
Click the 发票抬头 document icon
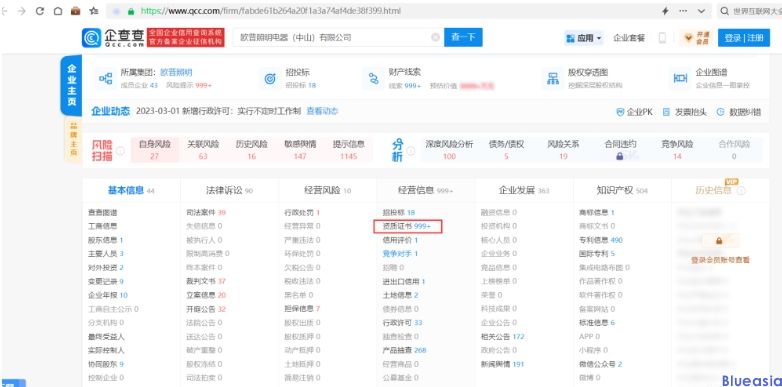666,112
